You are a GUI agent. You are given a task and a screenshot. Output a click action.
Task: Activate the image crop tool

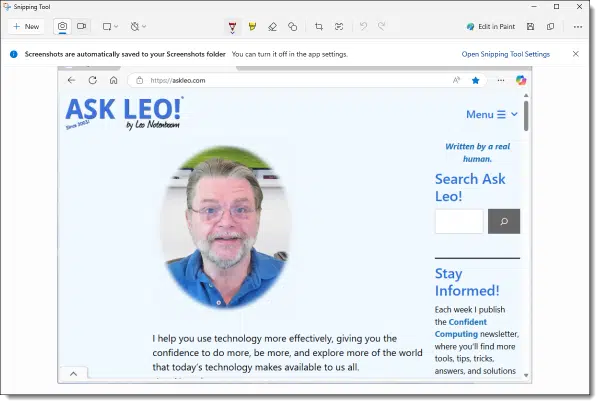[319, 27]
